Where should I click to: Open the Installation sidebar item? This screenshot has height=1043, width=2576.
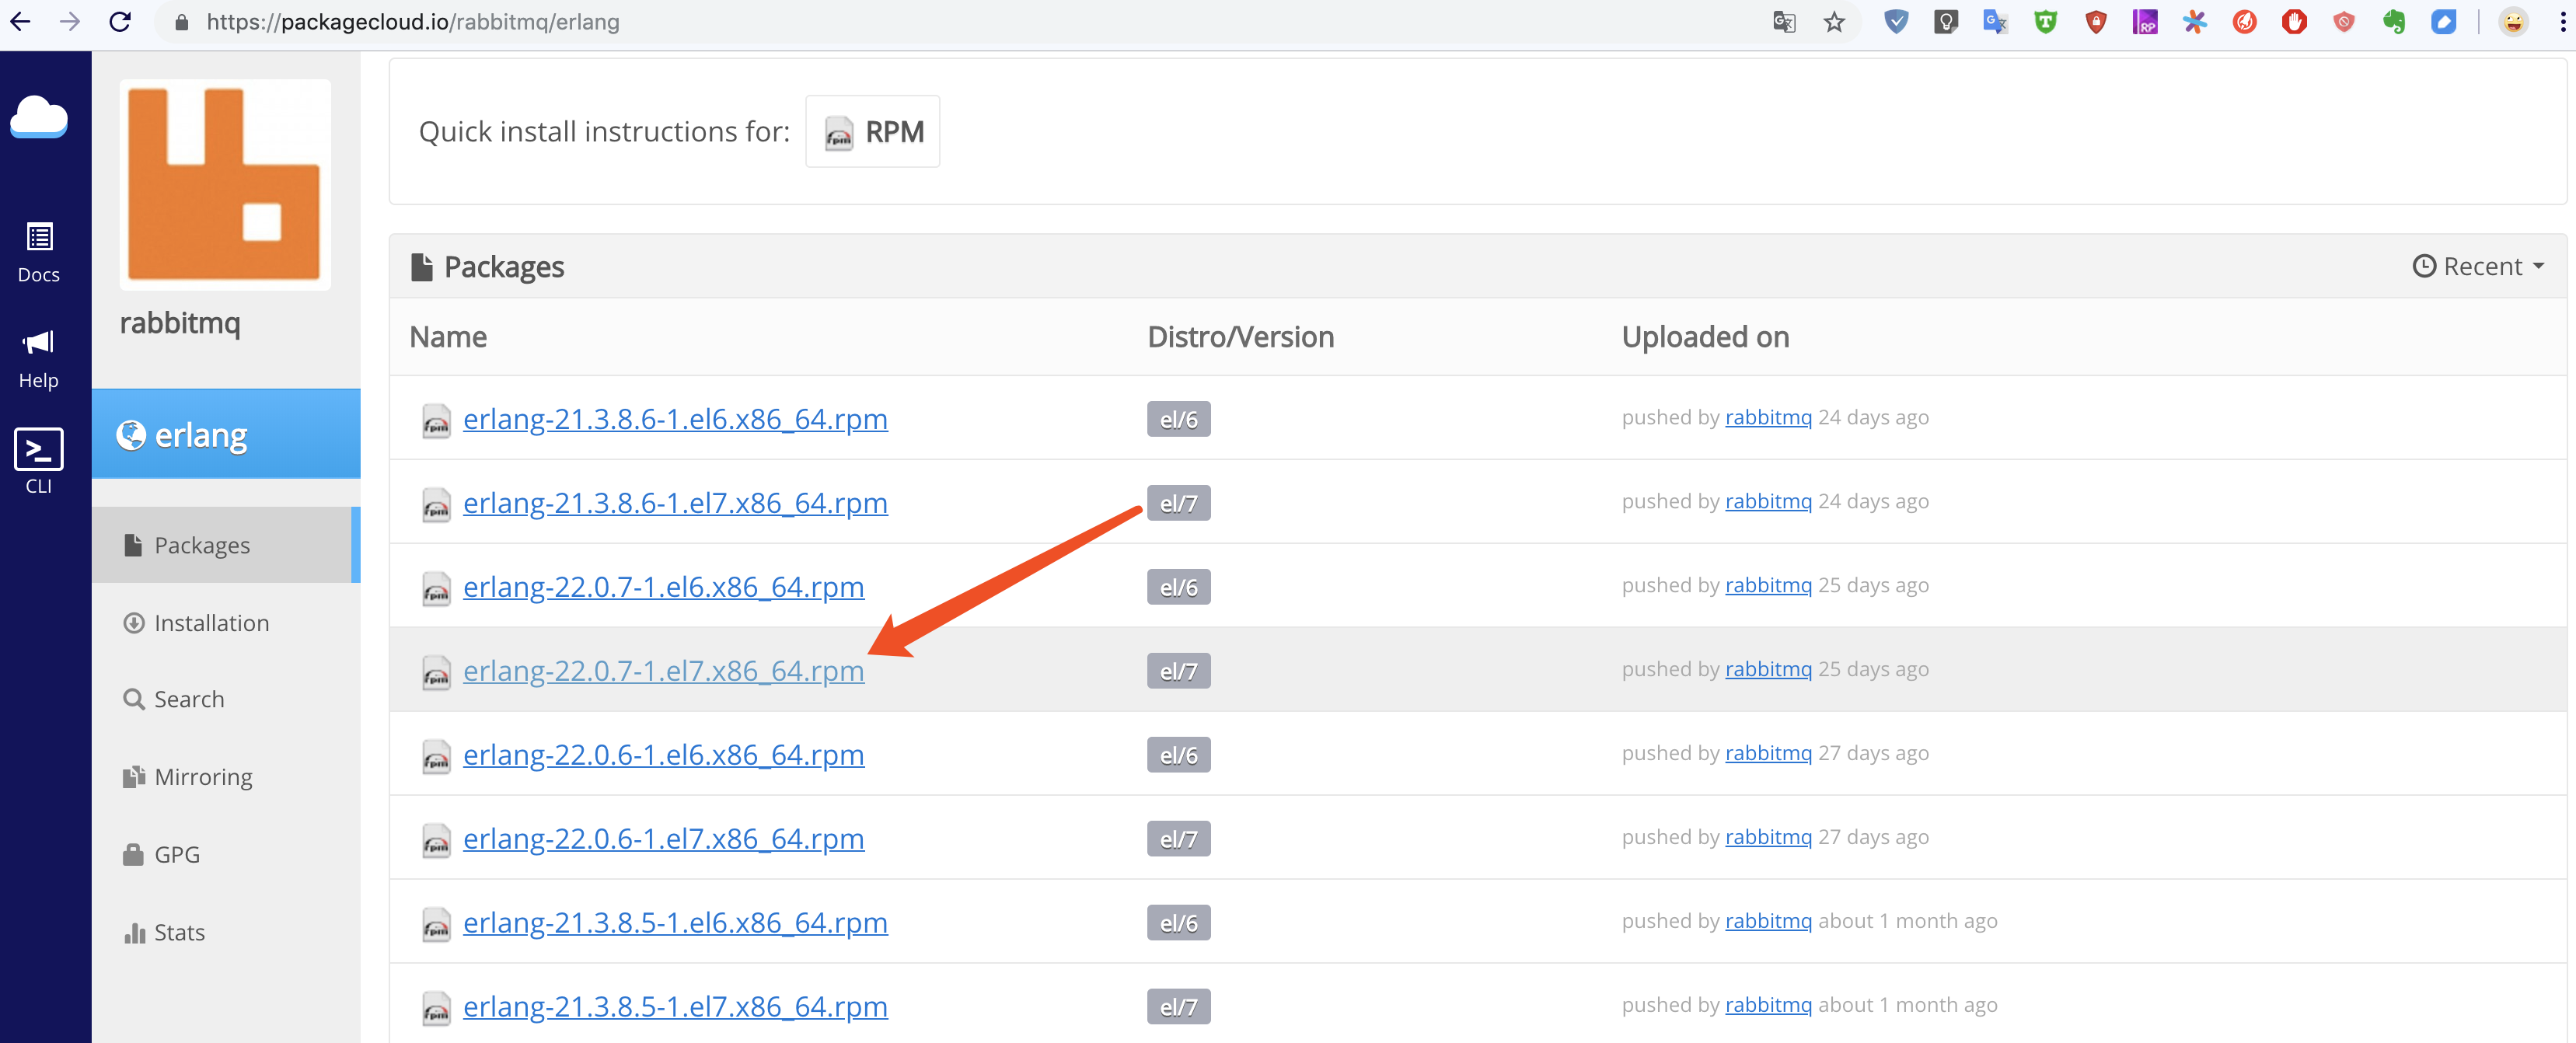coord(211,623)
